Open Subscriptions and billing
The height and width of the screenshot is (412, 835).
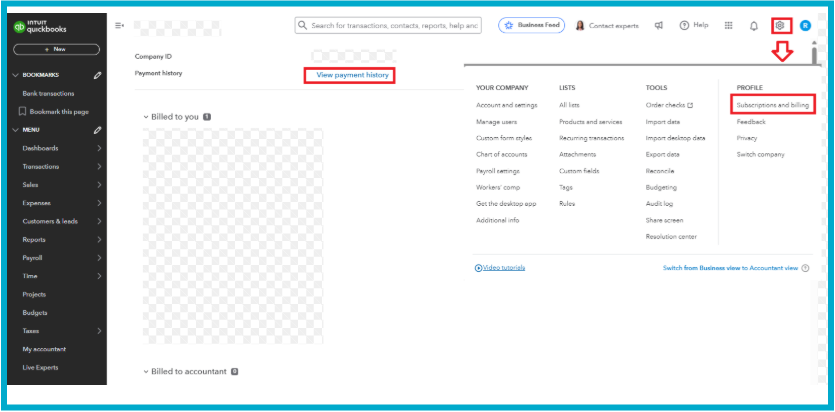click(773, 105)
